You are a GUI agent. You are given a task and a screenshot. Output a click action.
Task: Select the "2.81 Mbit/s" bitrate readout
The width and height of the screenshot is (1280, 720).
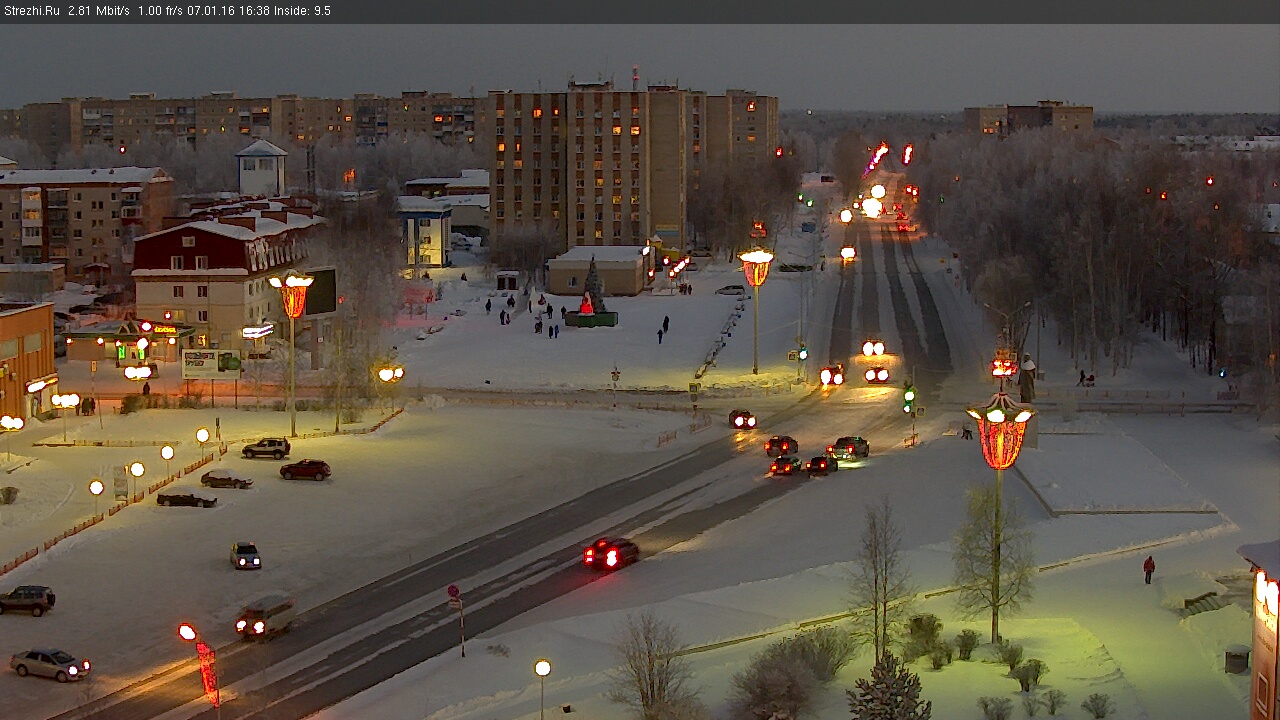[99, 11]
